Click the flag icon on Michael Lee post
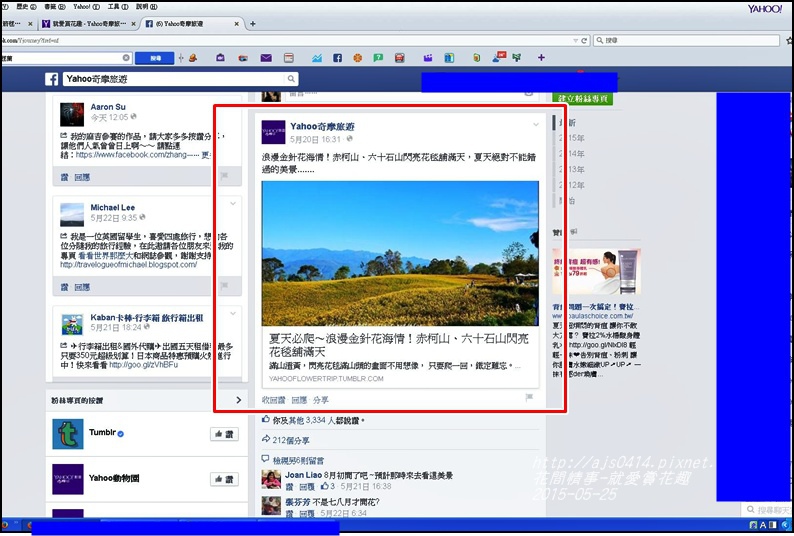Viewport: 794px width, 536px height. tap(224, 286)
